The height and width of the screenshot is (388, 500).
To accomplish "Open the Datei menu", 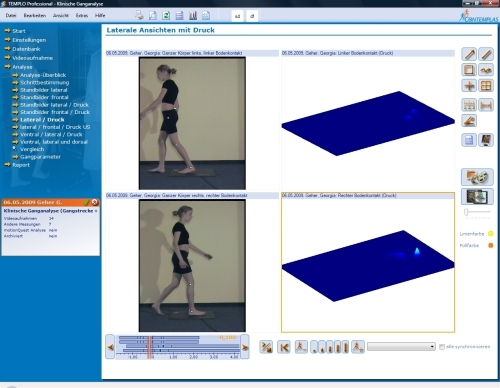I will (11, 15).
